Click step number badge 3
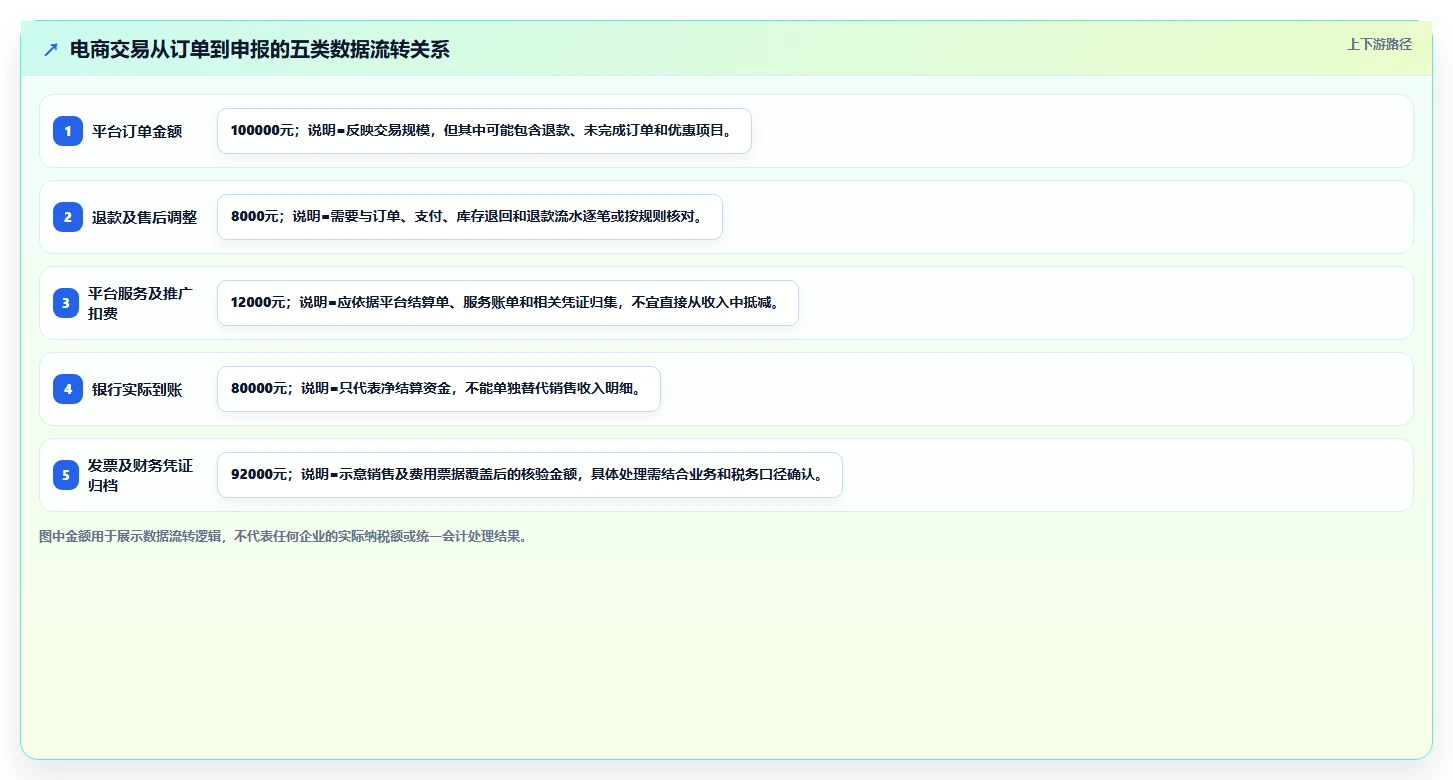 click(x=66, y=303)
